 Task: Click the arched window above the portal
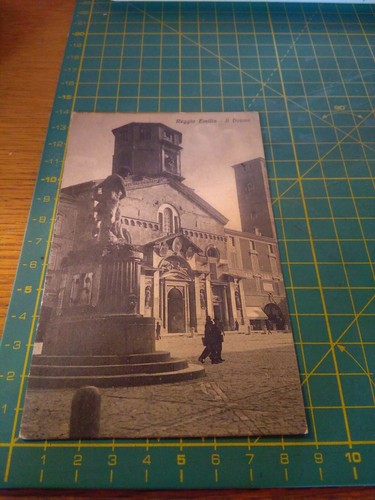tap(168, 219)
